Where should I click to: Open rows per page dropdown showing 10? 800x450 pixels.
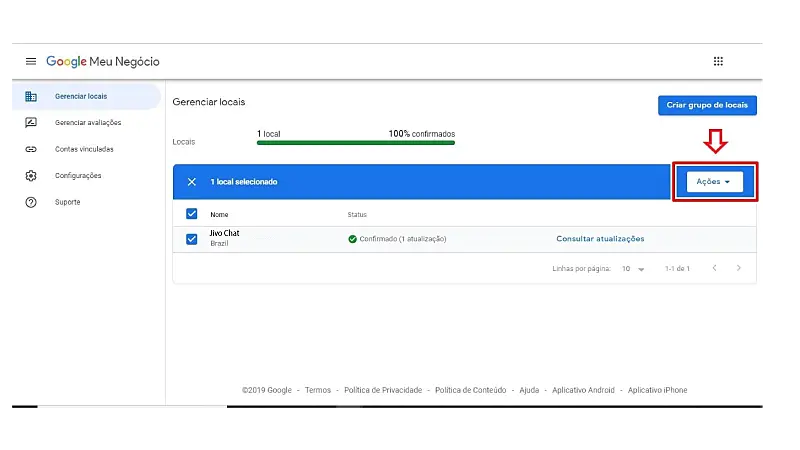[x=633, y=268]
